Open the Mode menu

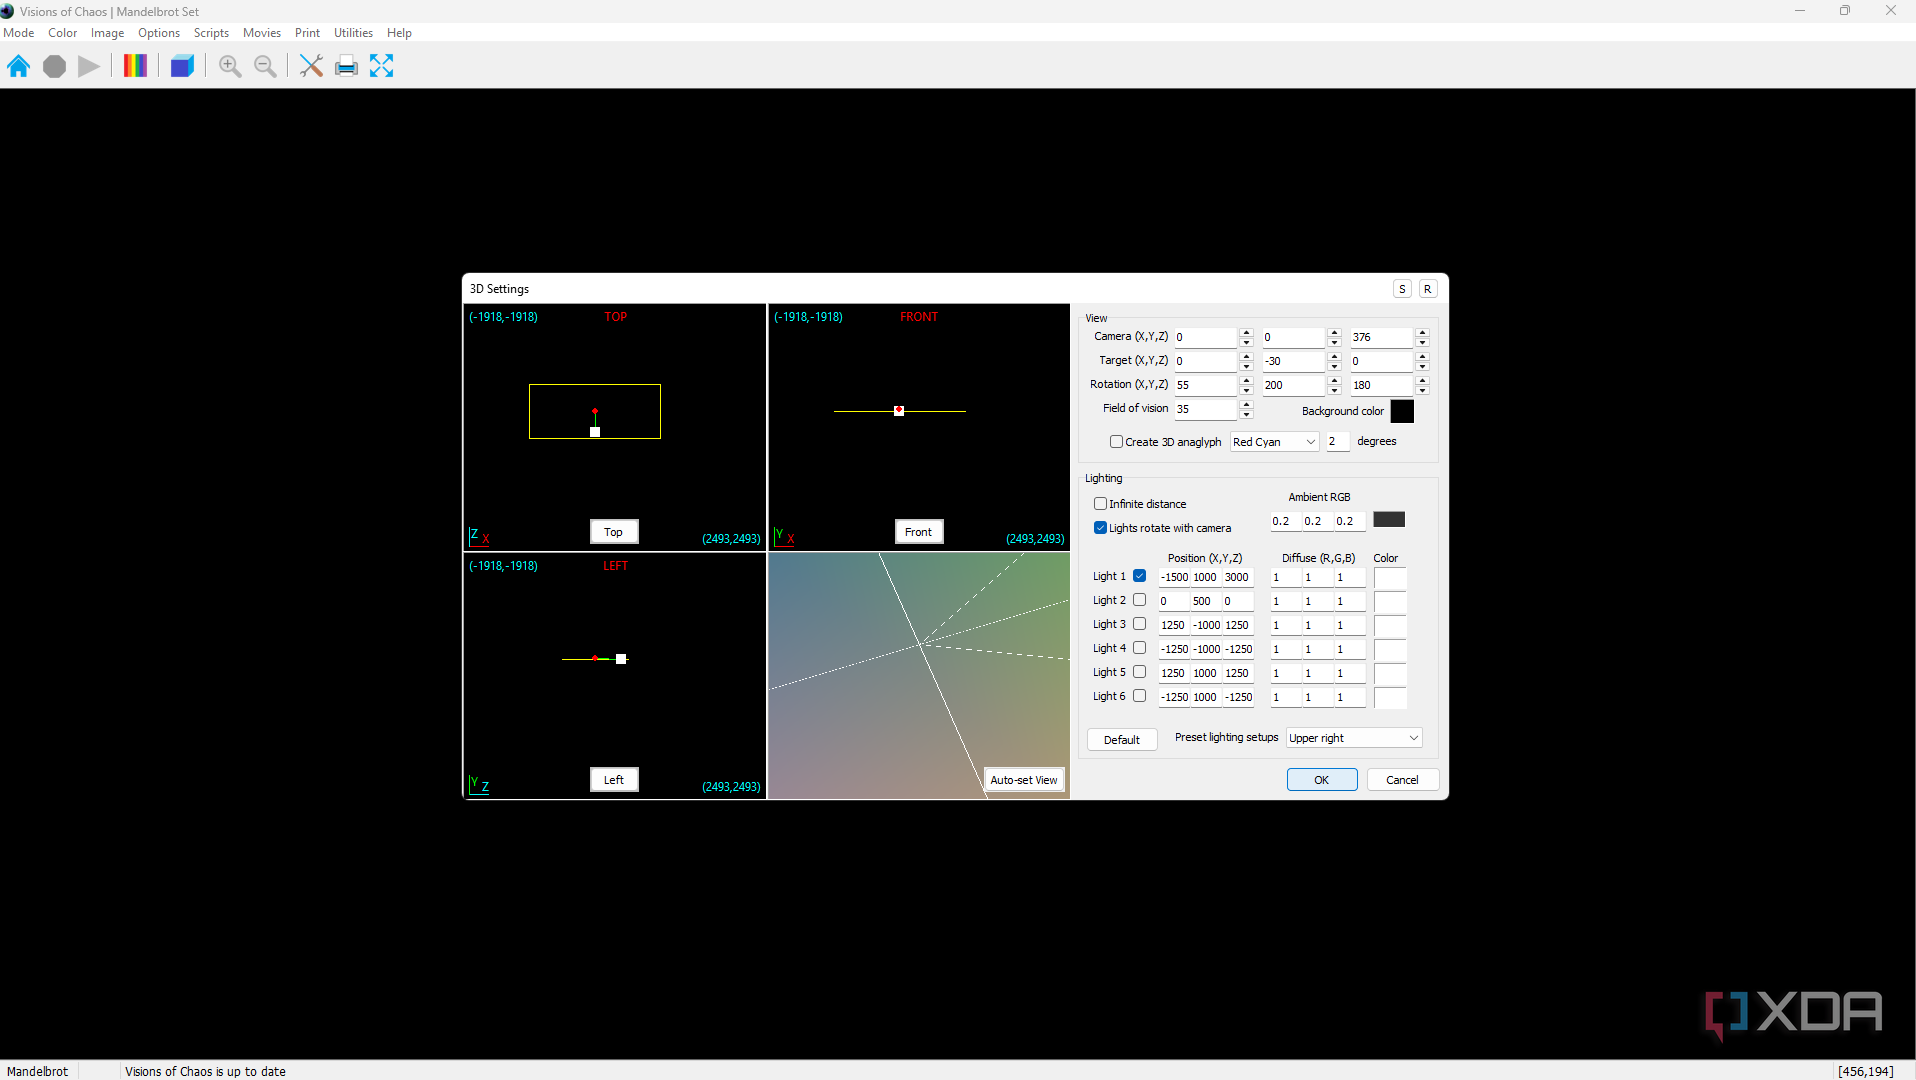tap(19, 33)
